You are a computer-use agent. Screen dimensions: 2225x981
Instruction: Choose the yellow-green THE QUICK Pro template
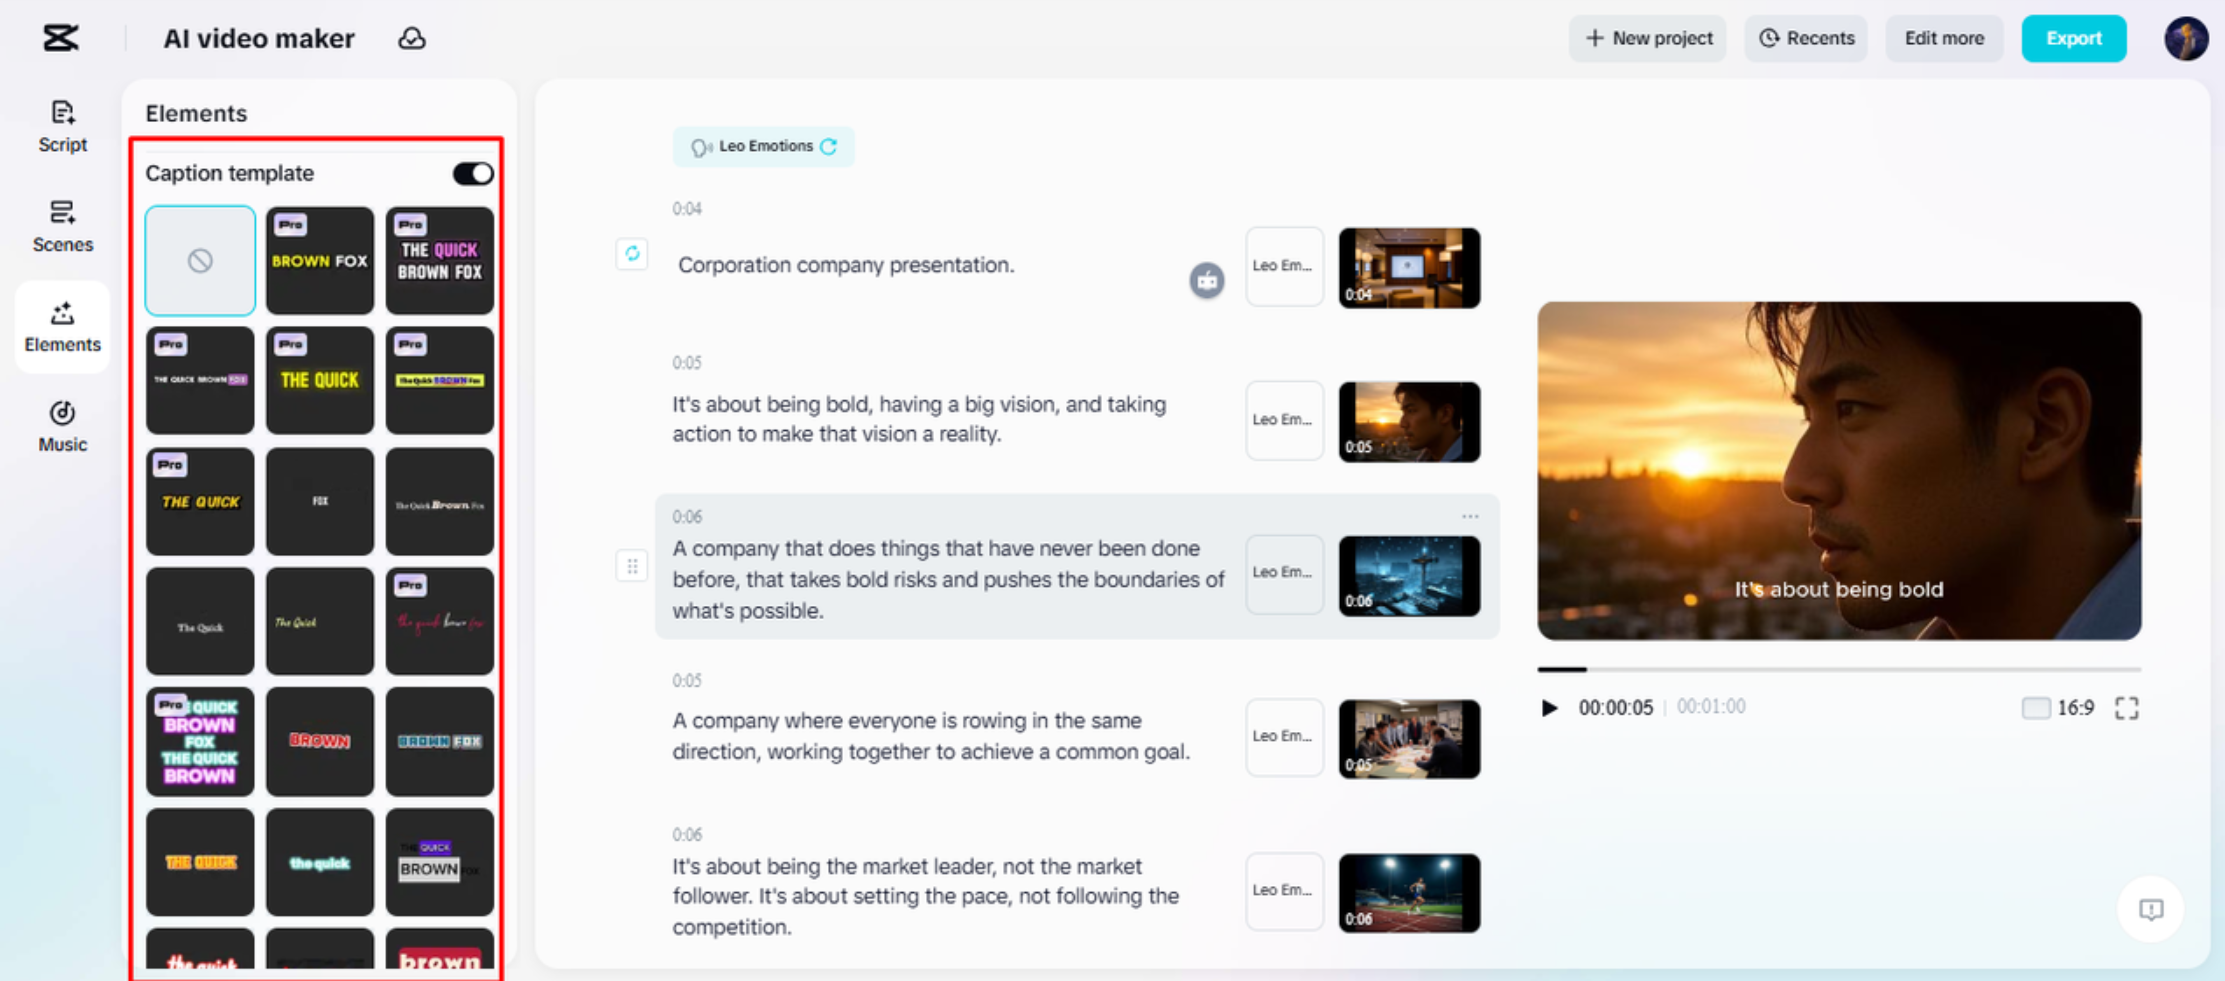(320, 380)
